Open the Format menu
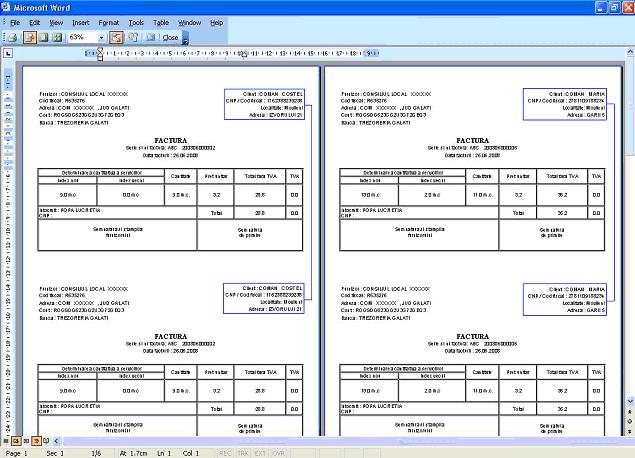The width and height of the screenshot is (635, 458). click(x=109, y=21)
